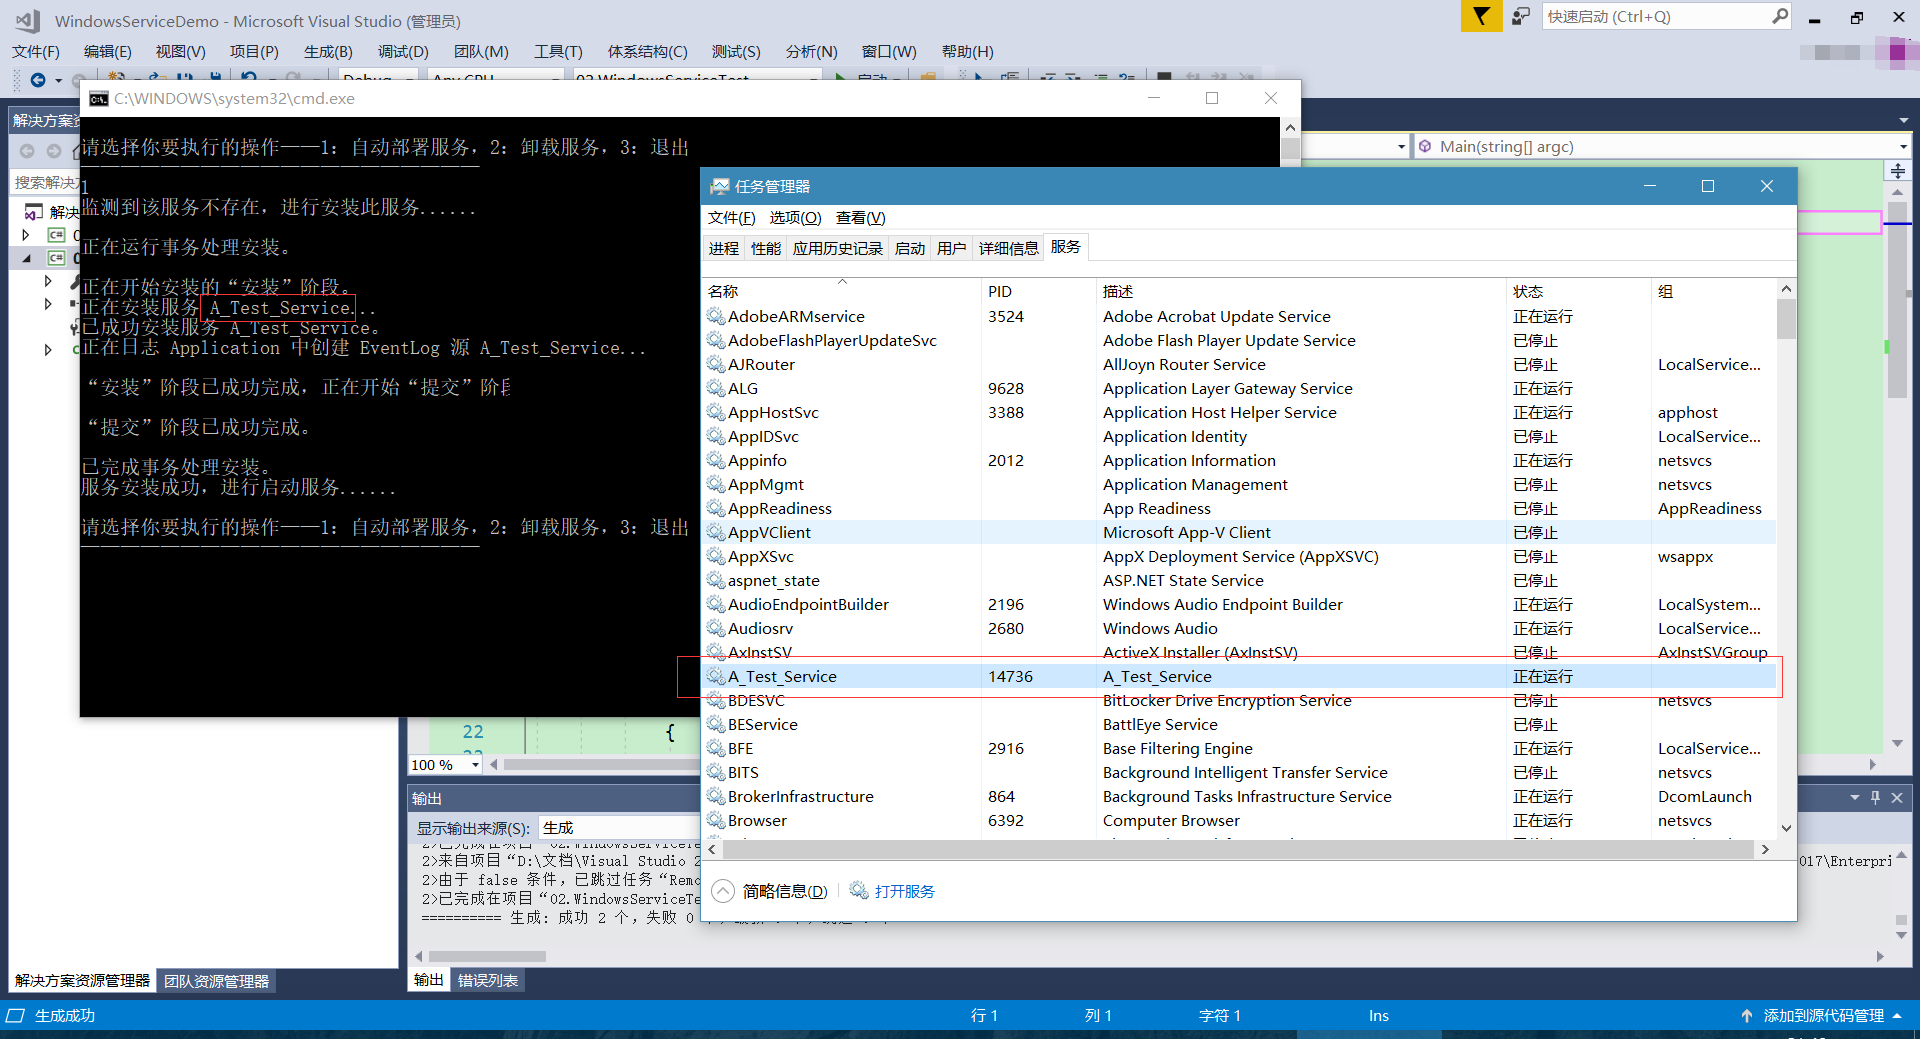Click the cmd.exe window icon in its title bar
This screenshot has height=1039, width=1920.
click(x=98, y=98)
